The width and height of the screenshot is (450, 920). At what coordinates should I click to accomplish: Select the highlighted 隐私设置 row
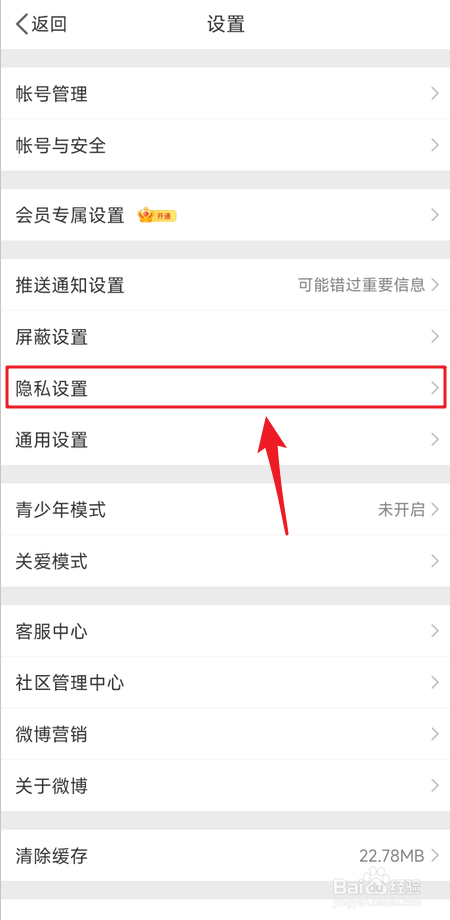pyautogui.click(x=226, y=387)
